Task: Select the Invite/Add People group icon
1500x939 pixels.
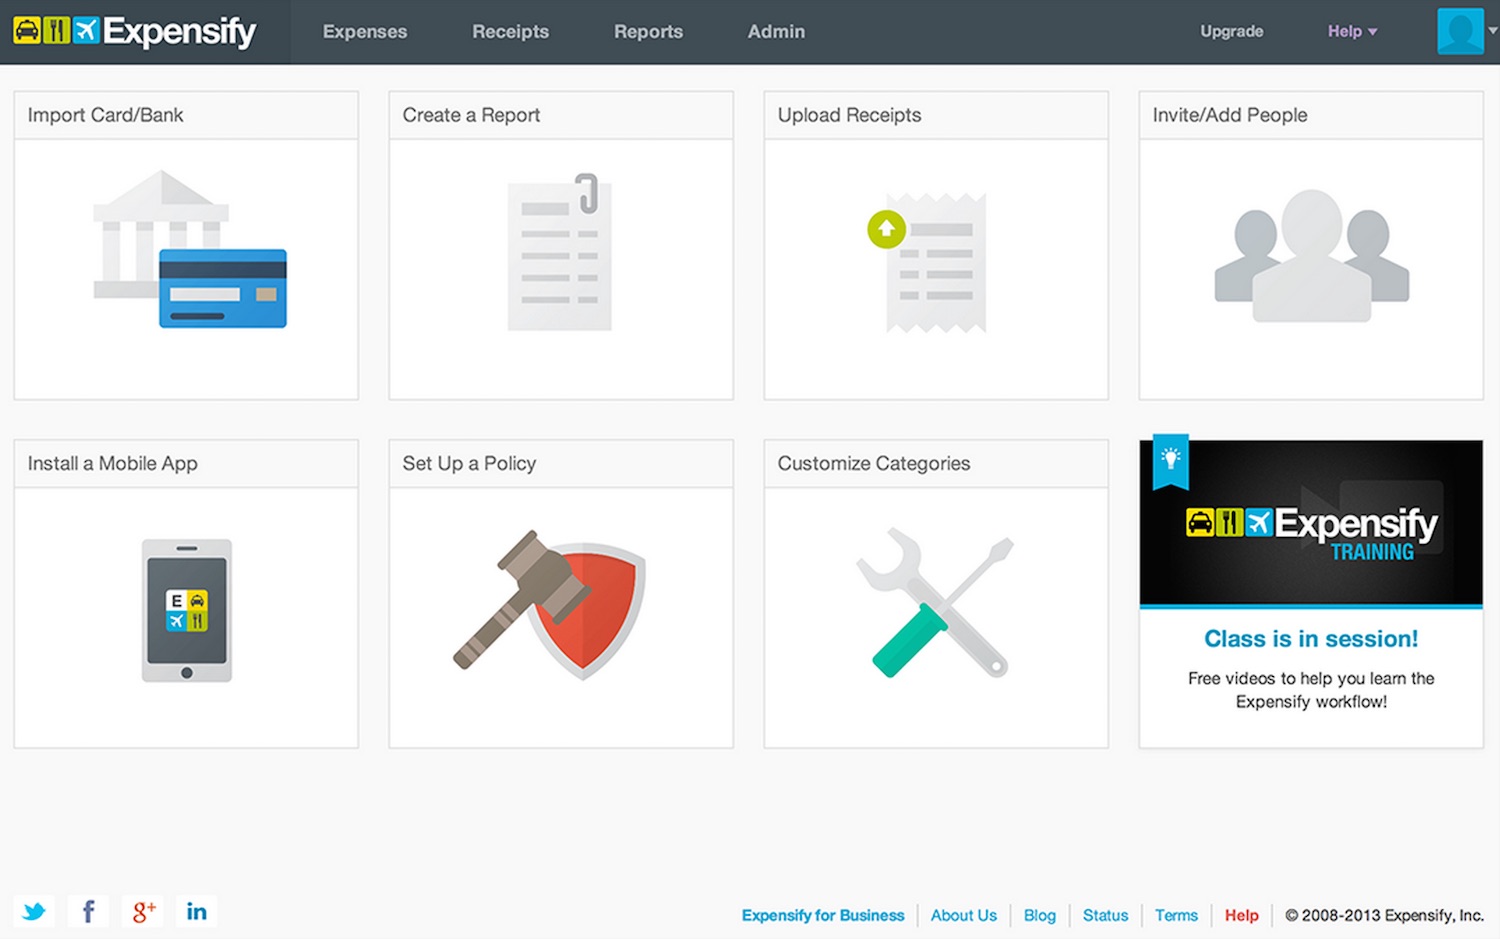Action: point(1311,255)
